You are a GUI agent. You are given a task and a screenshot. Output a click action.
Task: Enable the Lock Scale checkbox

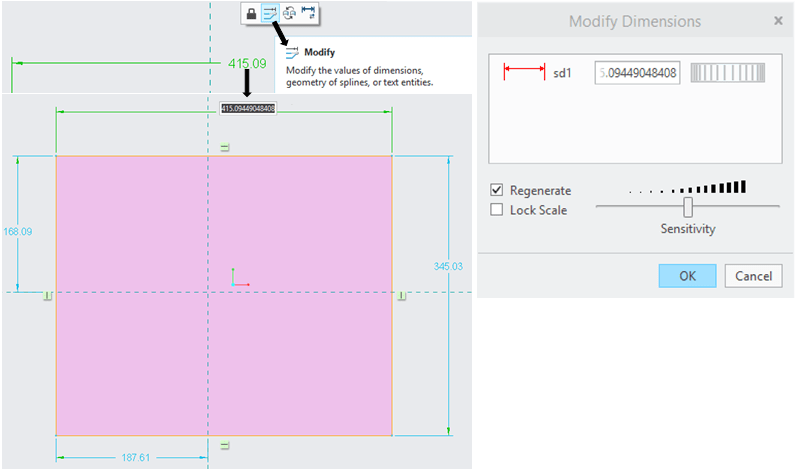point(497,210)
